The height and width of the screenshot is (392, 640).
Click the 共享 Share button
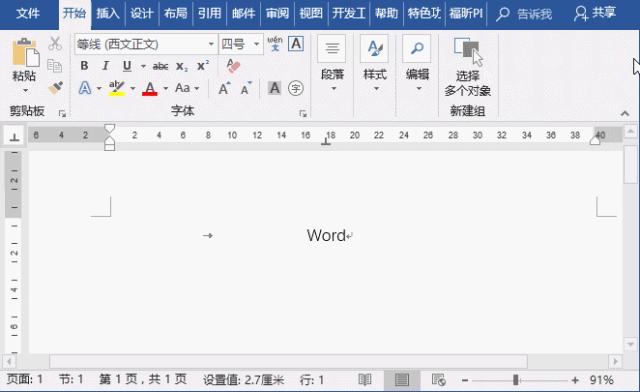pyautogui.click(x=595, y=13)
